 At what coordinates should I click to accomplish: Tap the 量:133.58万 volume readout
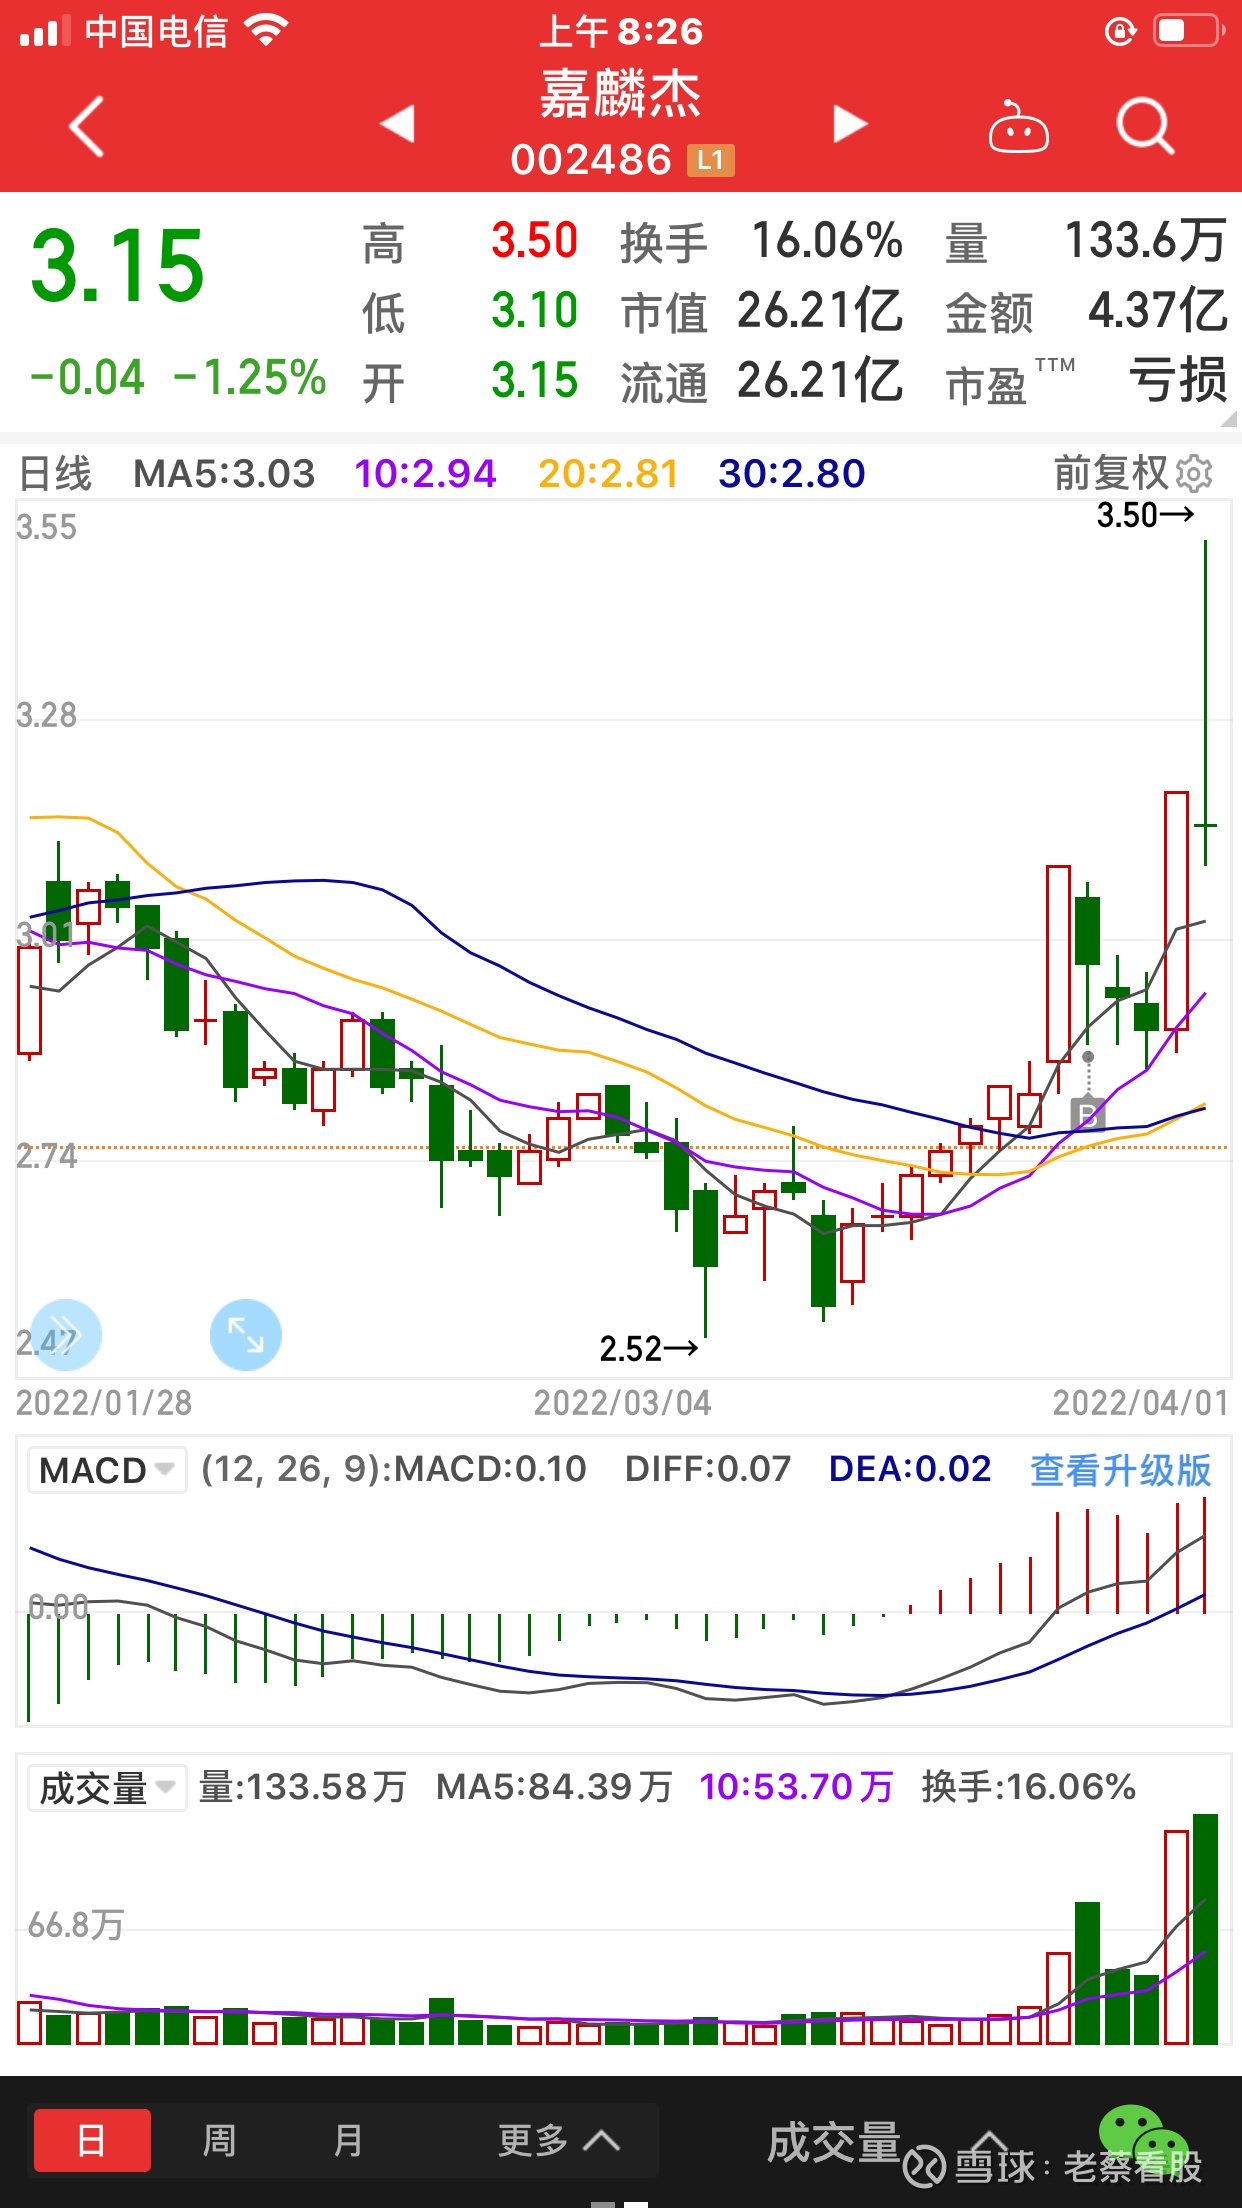point(302,1787)
